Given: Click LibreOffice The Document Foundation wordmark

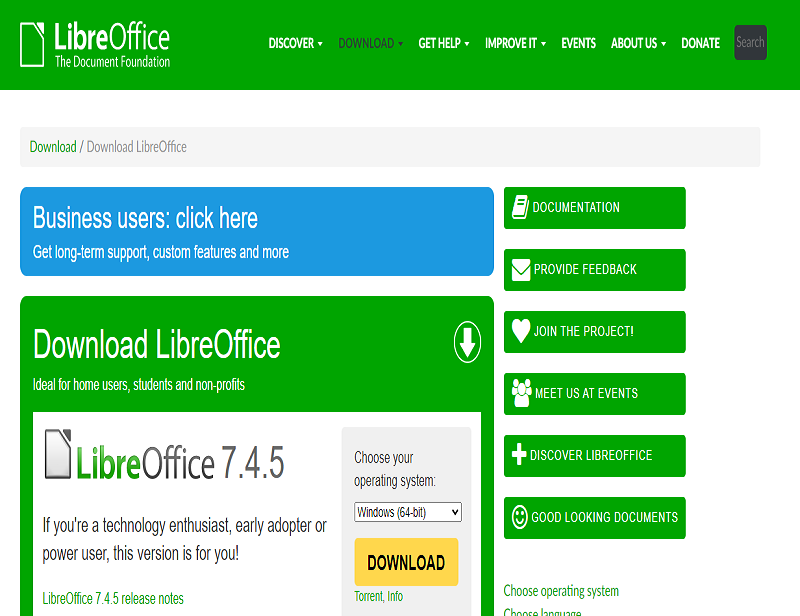Looking at the screenshot, I should tap(112, 44).
